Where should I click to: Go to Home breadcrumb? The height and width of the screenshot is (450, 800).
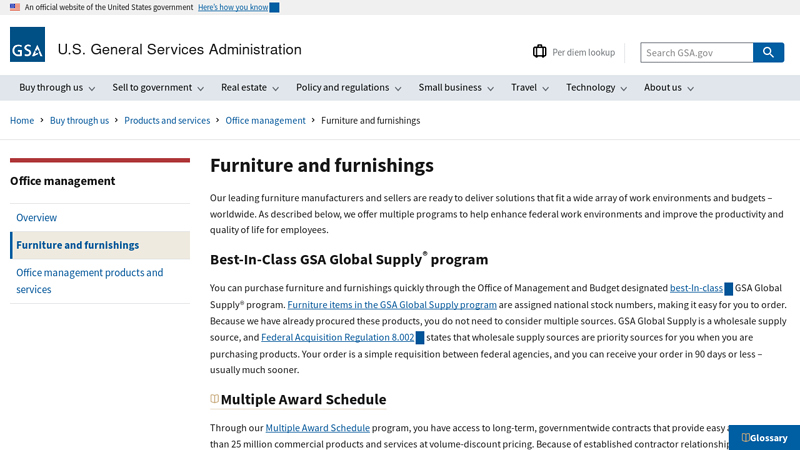click(22, 120)
